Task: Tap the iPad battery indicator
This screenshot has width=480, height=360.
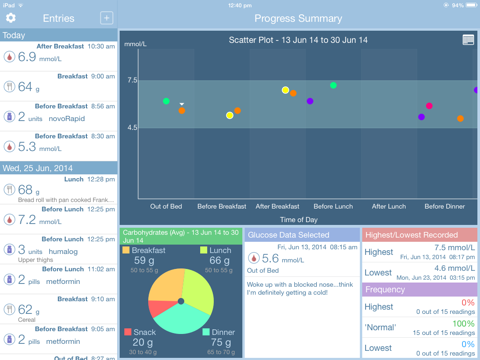Action: click(x=472, y=5)
